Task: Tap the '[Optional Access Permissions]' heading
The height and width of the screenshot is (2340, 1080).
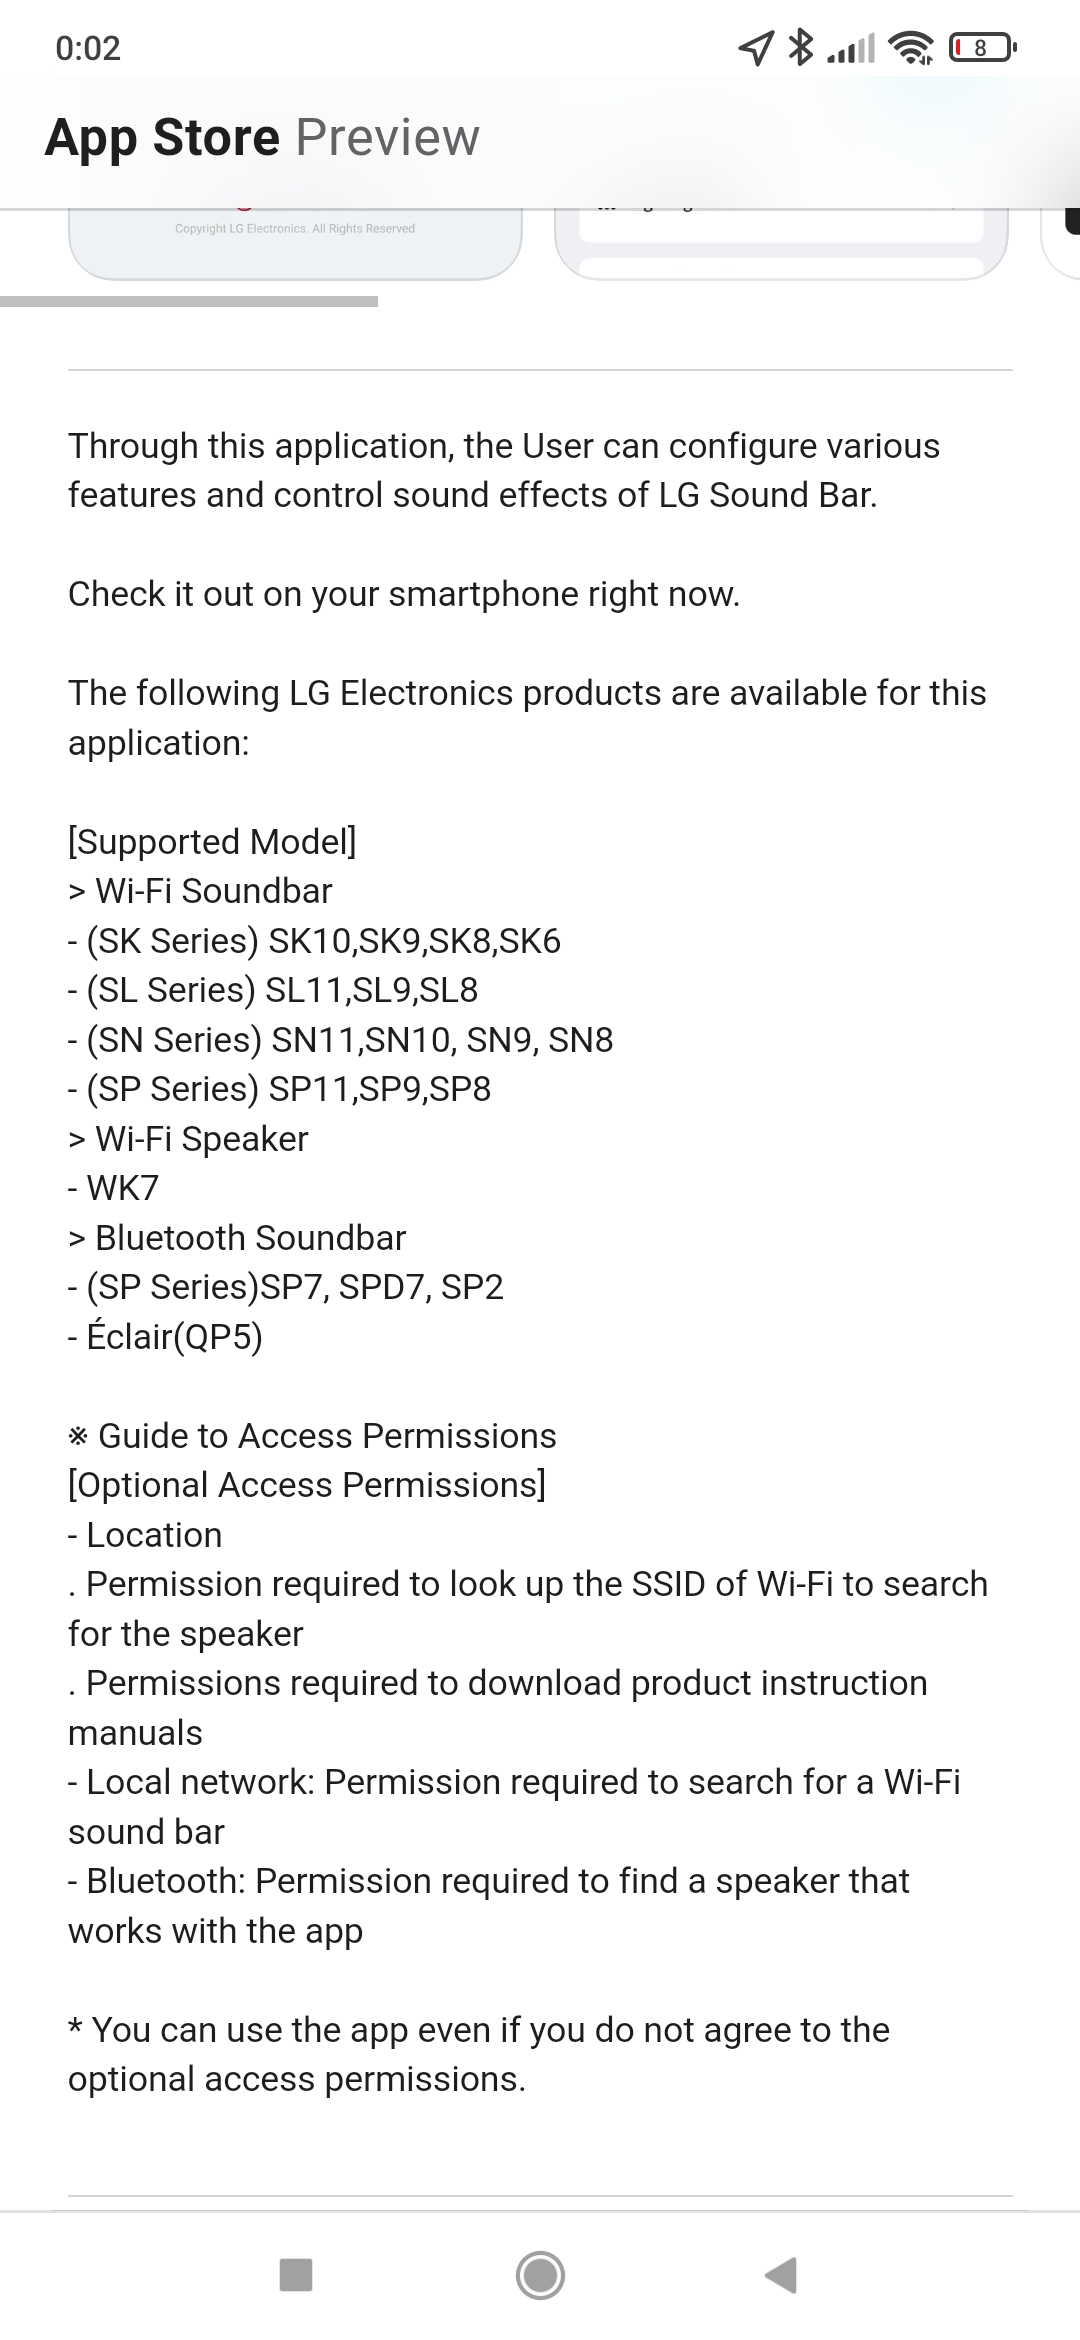Action: tap(307, 1485)
